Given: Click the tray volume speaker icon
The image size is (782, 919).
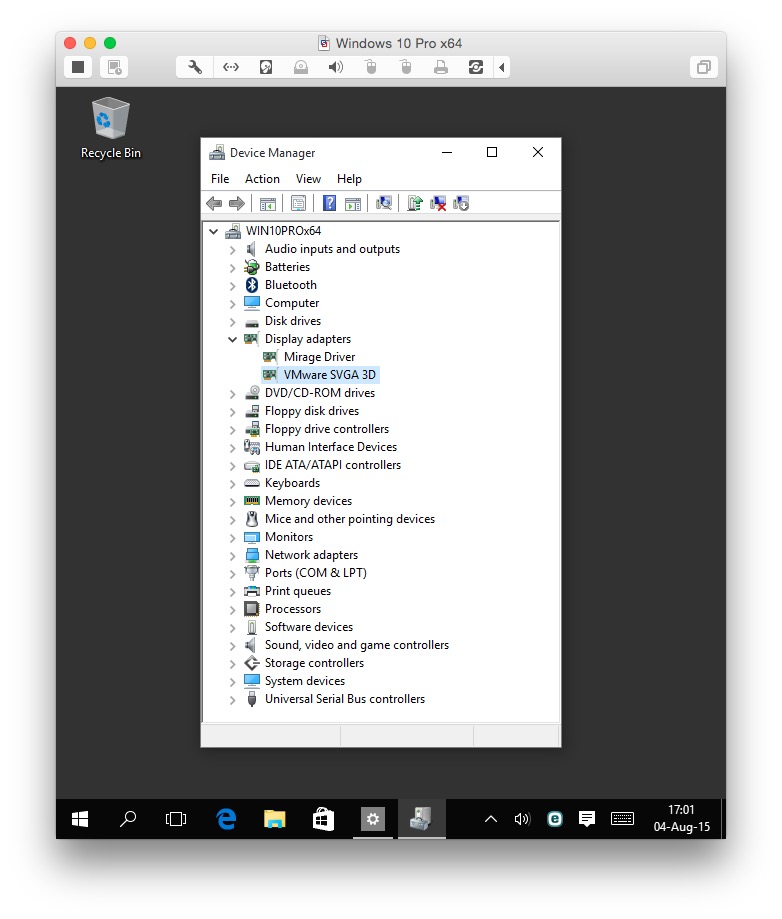Looking at the screenshot, I should coord(522,819).
